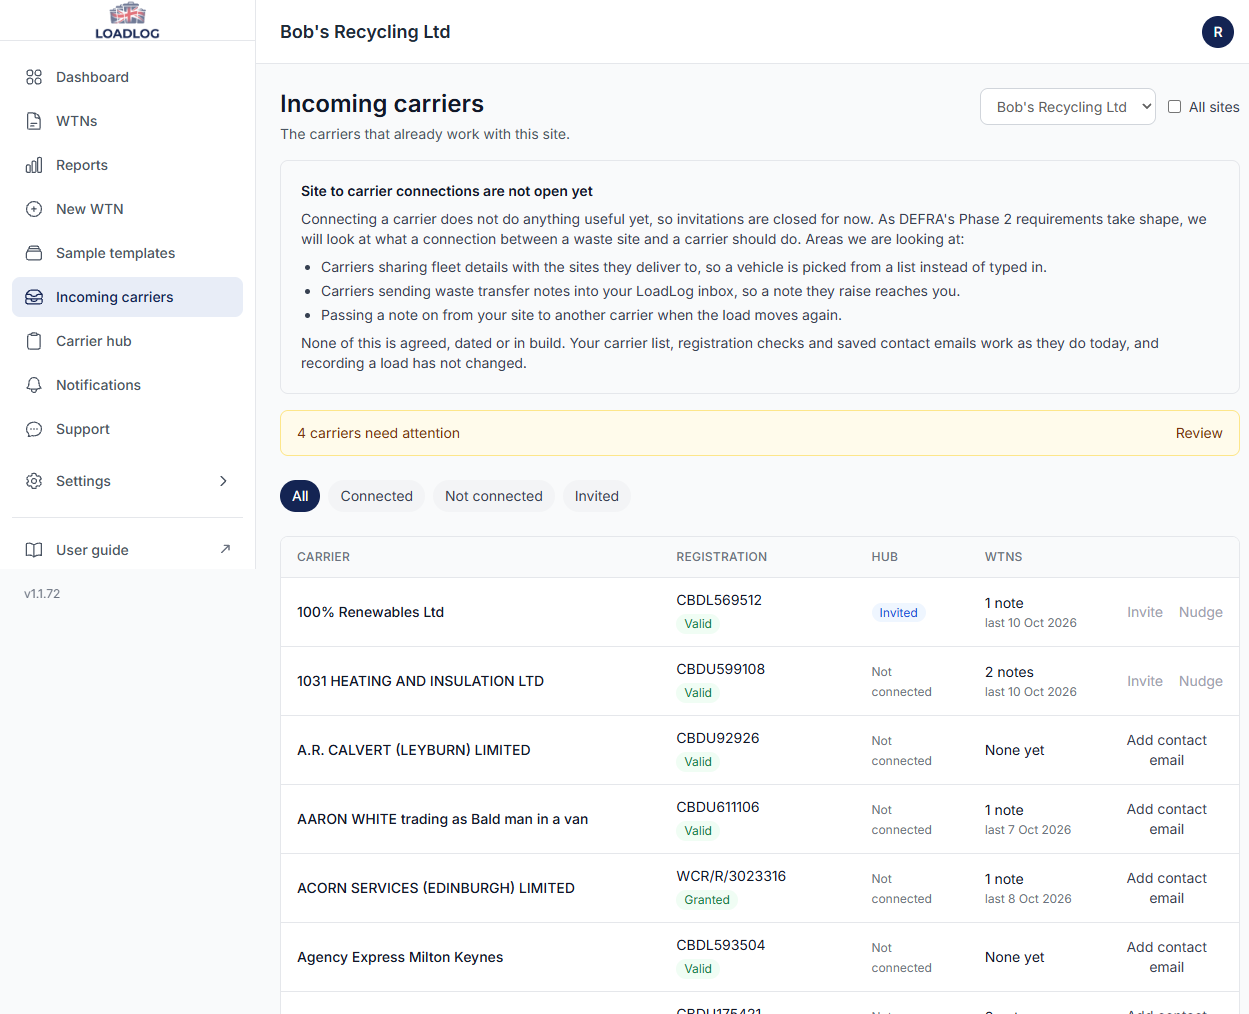Click the Support chat bubble icon
The image size is (1249, 1014).
coord(34,429)
